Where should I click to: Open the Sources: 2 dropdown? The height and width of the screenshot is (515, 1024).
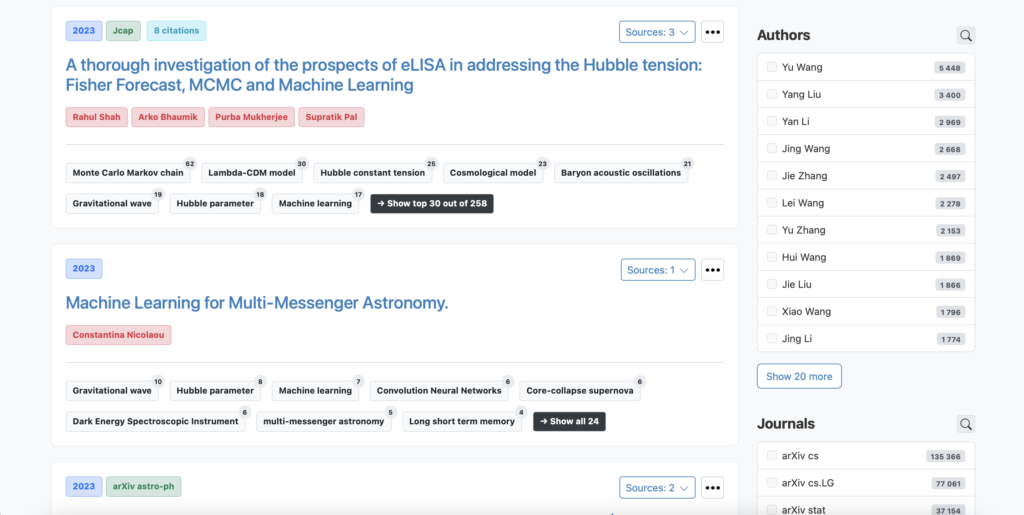point(657,487)
